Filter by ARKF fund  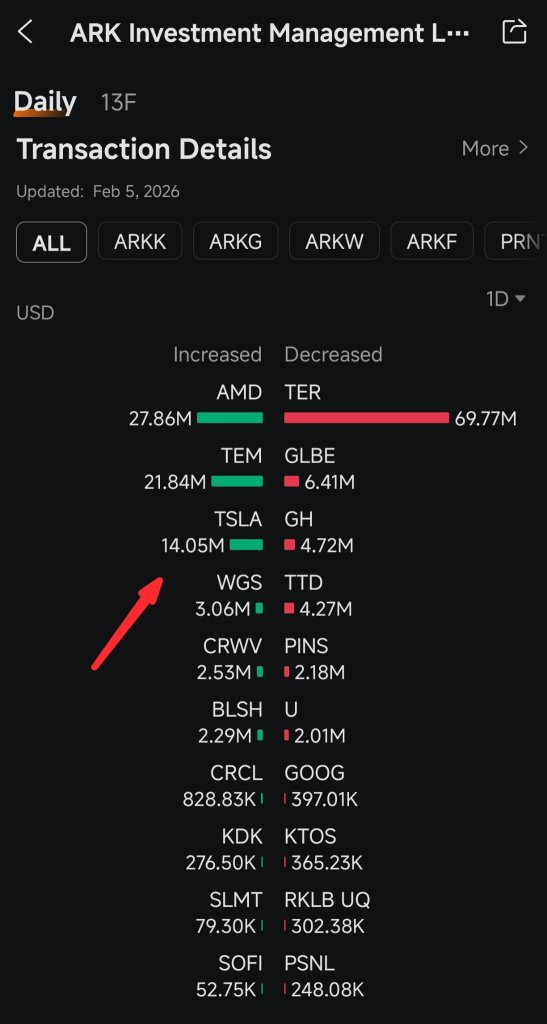pos(431,242)
